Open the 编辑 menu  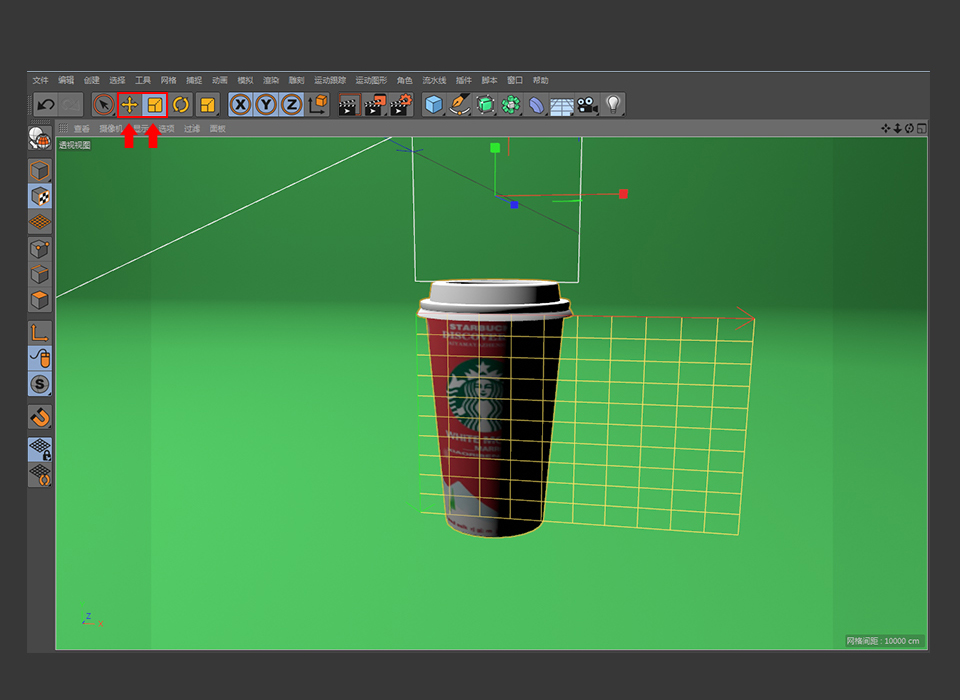pos(66,80)
